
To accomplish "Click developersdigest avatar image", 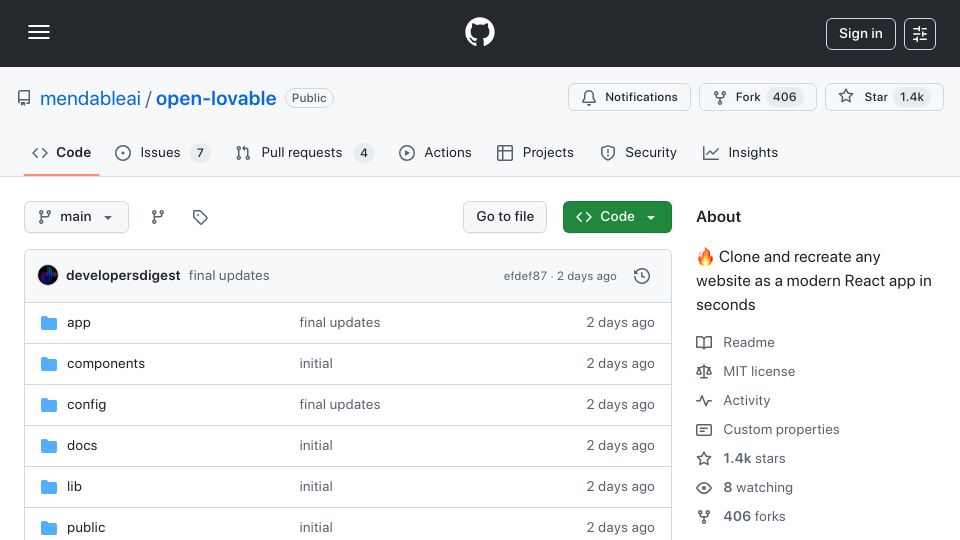I will click(48, 276).
